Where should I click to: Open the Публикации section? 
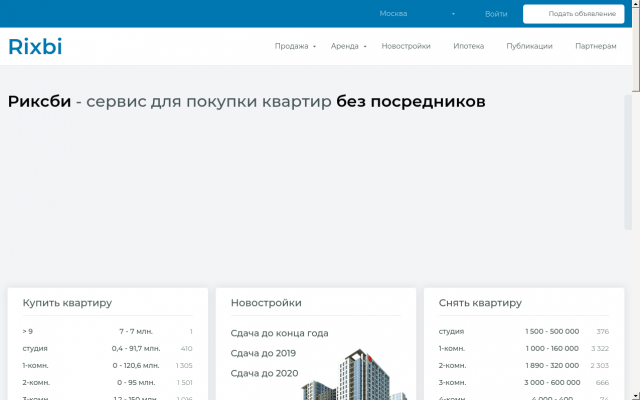coord(529,46)
